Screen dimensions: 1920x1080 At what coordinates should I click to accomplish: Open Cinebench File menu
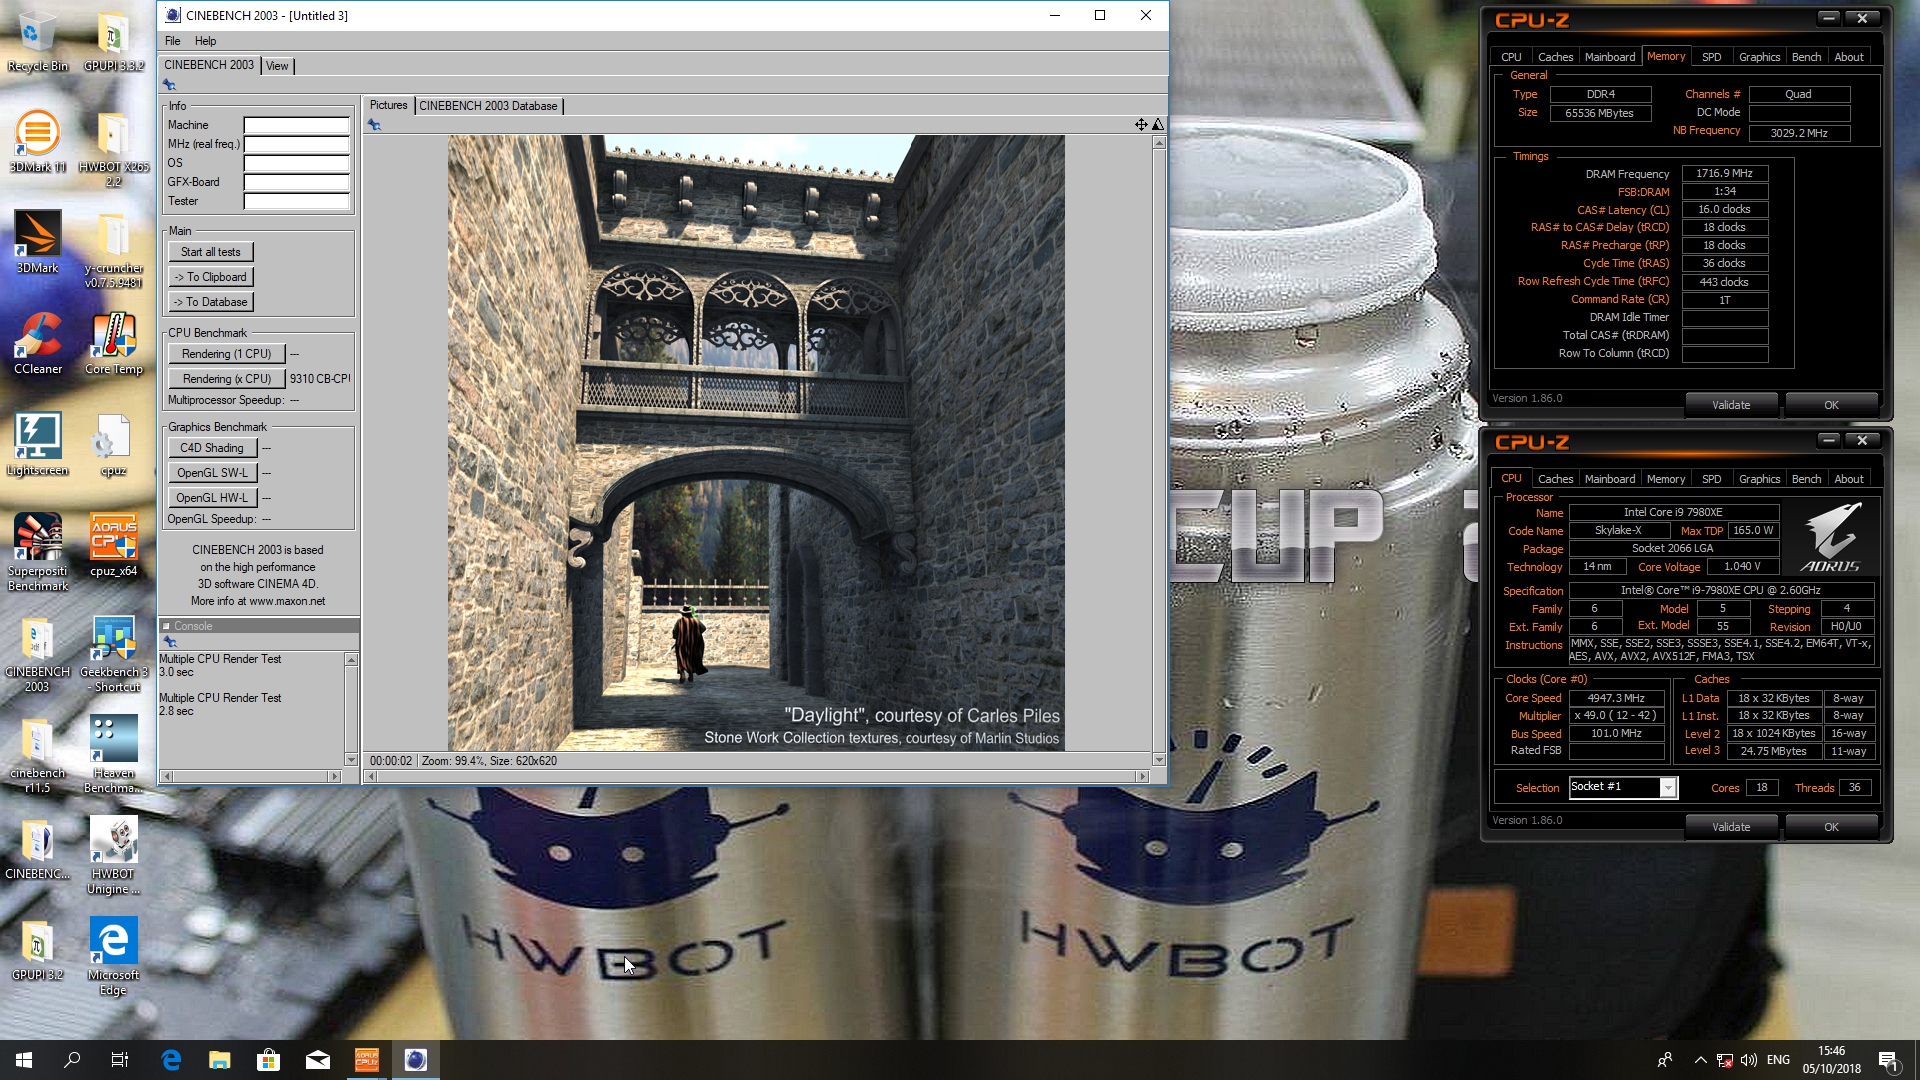click(172, 41)
